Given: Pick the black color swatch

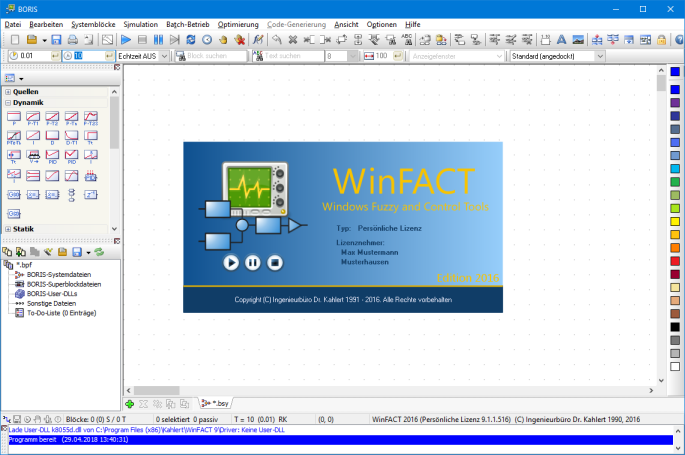Looking at the screenshot, I should 675,327.
